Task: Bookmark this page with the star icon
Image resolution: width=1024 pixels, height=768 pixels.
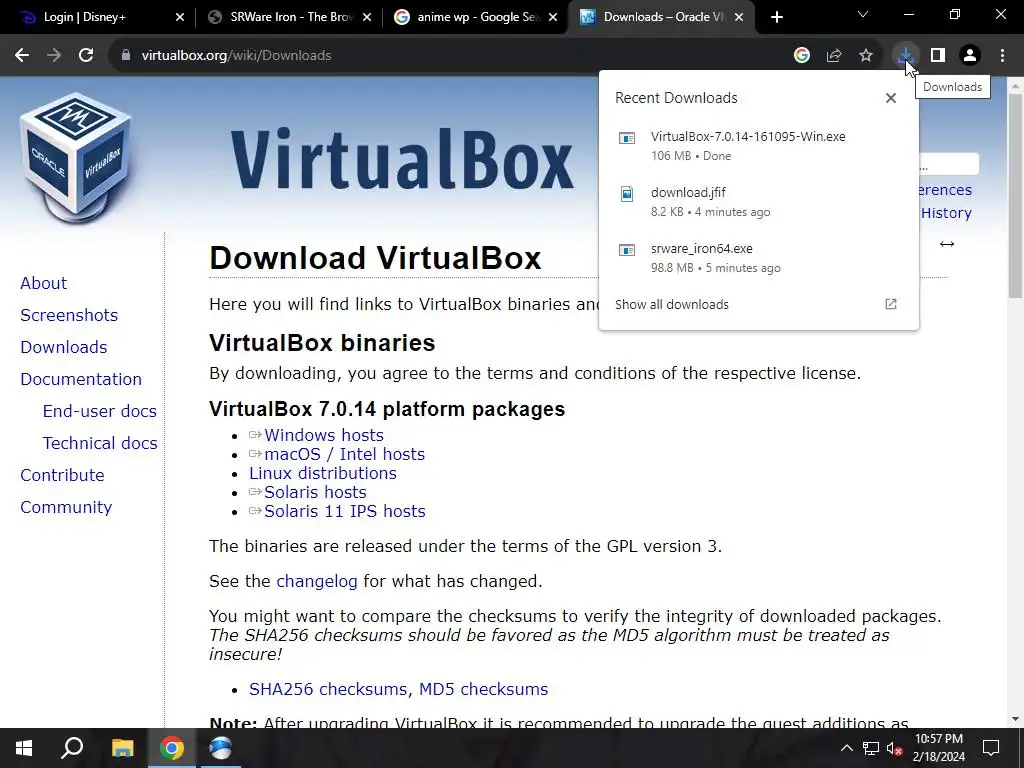Action: [866, 56]
